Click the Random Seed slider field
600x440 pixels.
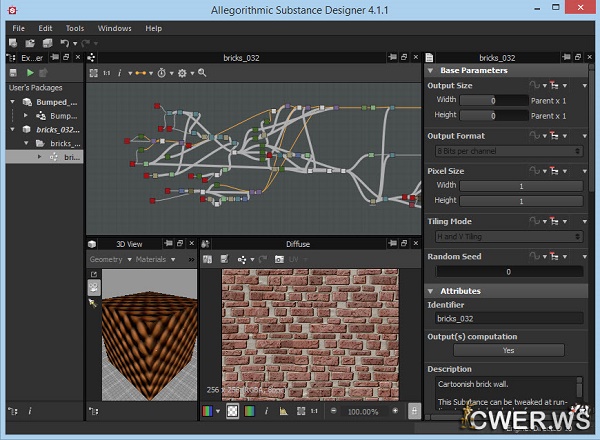[x=508, y=271]
